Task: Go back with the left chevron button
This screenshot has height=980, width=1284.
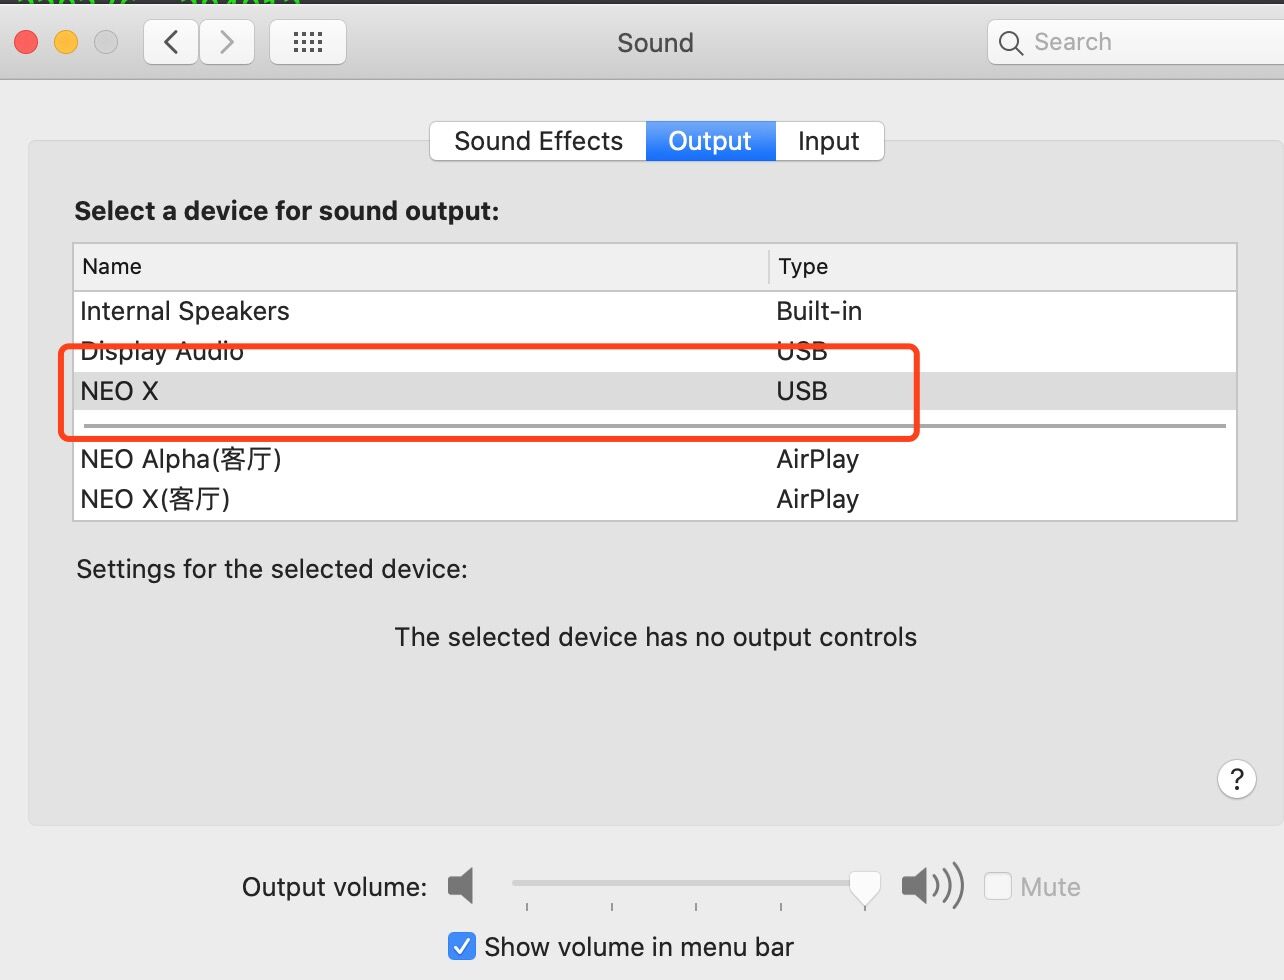Action: coord(171,42)
